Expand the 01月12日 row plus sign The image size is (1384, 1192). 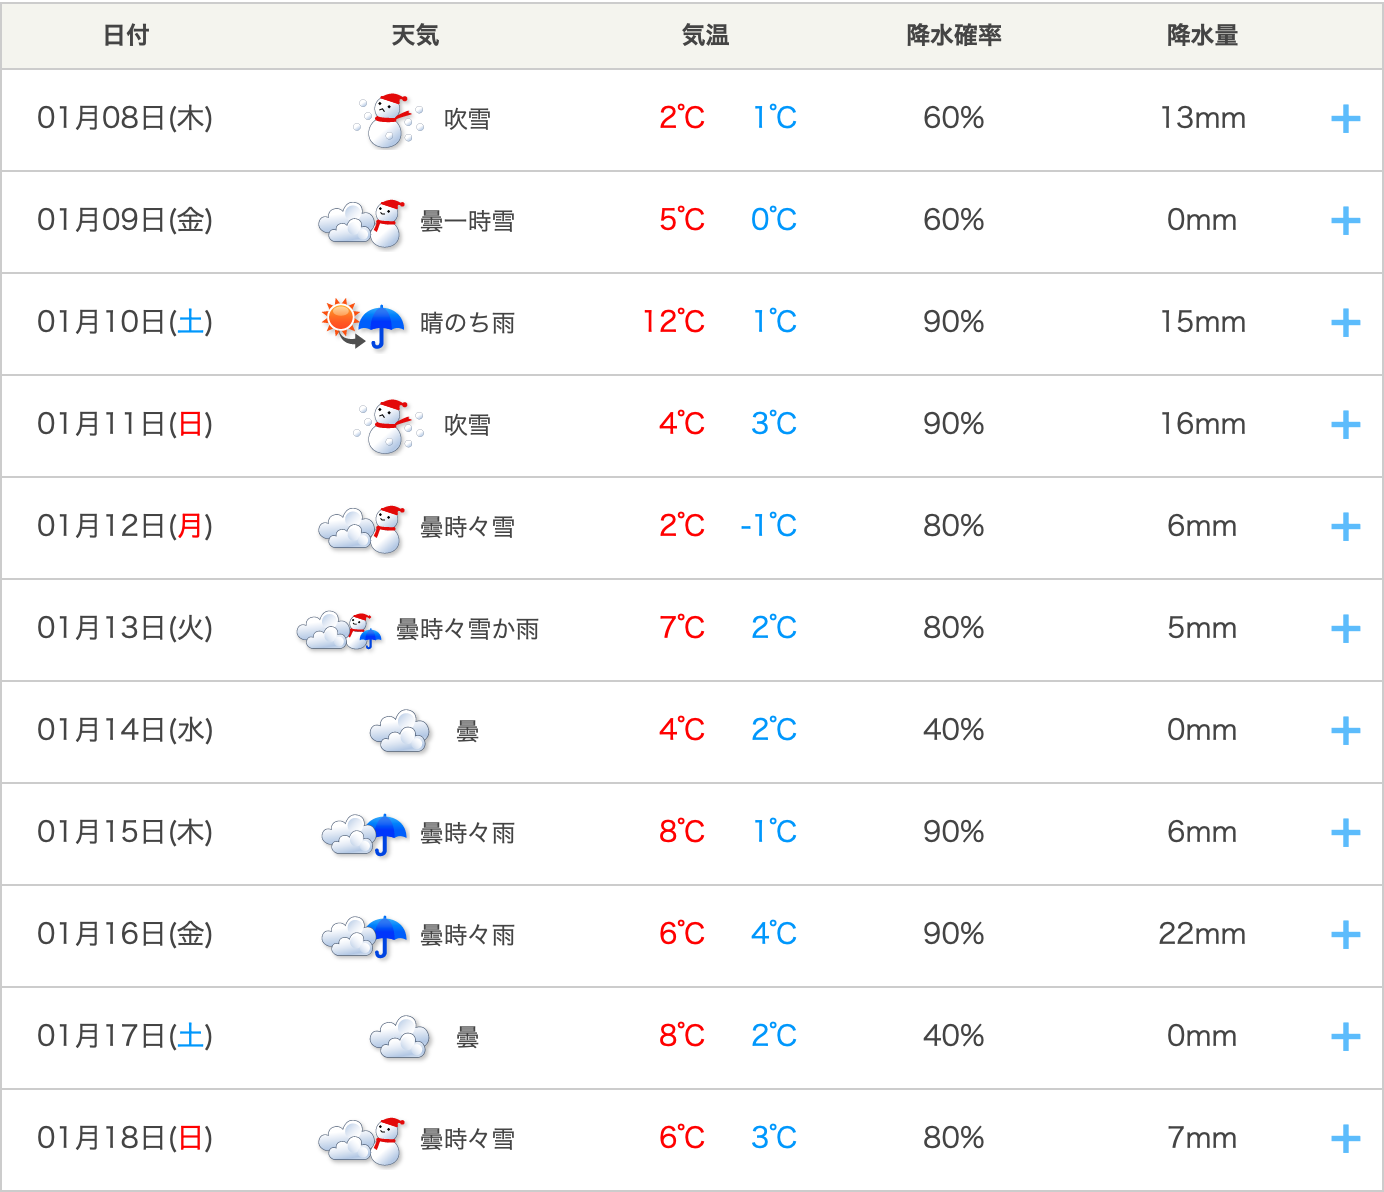click(x=1345, y=527)
